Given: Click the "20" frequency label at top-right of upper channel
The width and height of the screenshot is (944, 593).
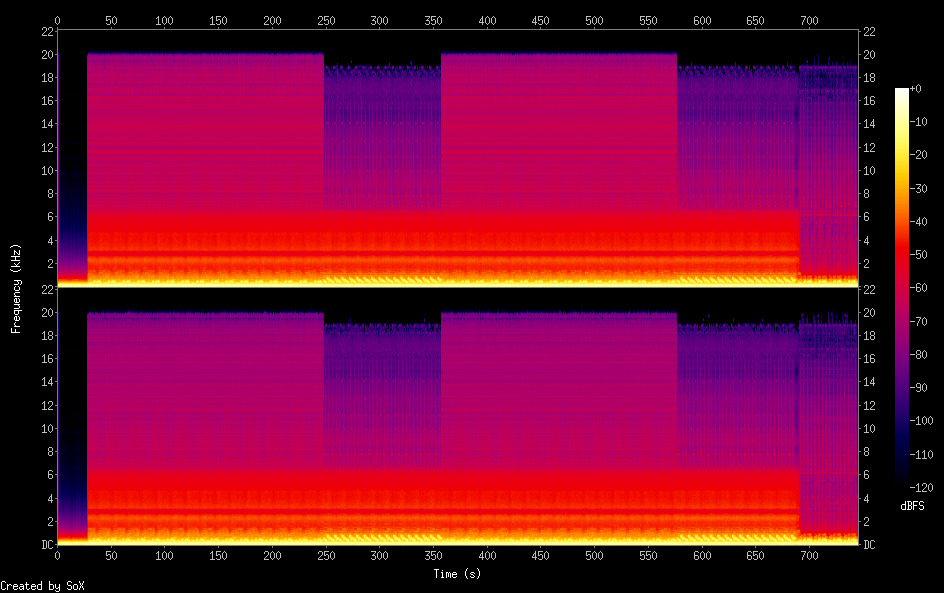Looking at the screenshot, I should point(870,54).
